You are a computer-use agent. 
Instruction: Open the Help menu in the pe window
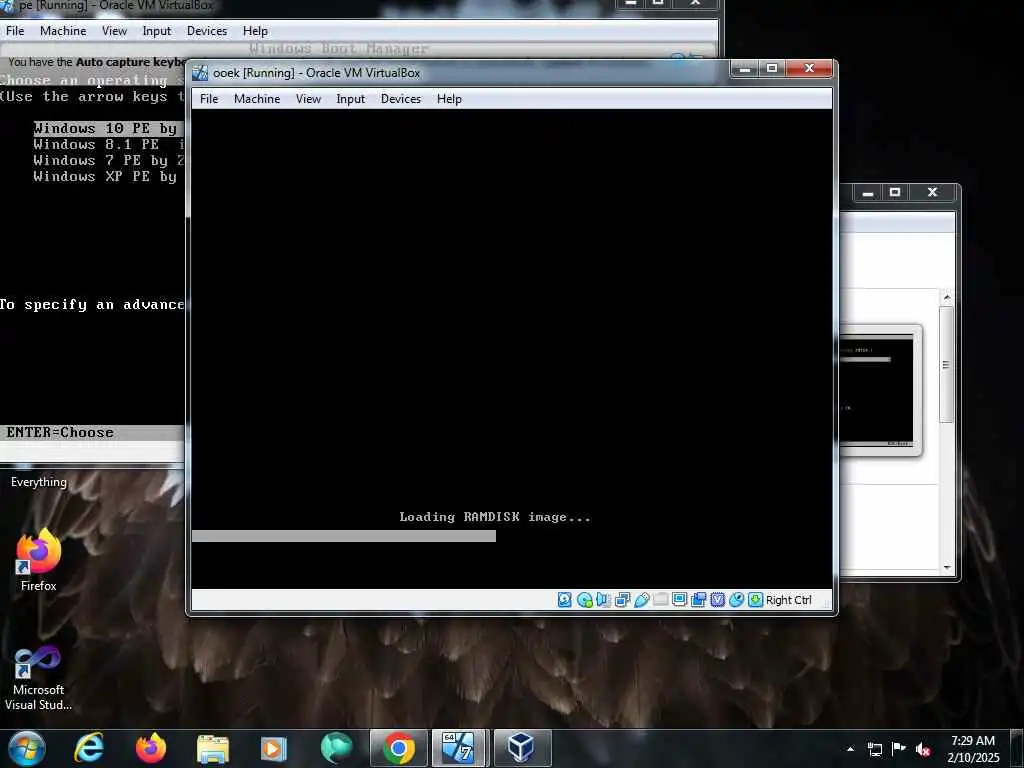coord(255,31)
